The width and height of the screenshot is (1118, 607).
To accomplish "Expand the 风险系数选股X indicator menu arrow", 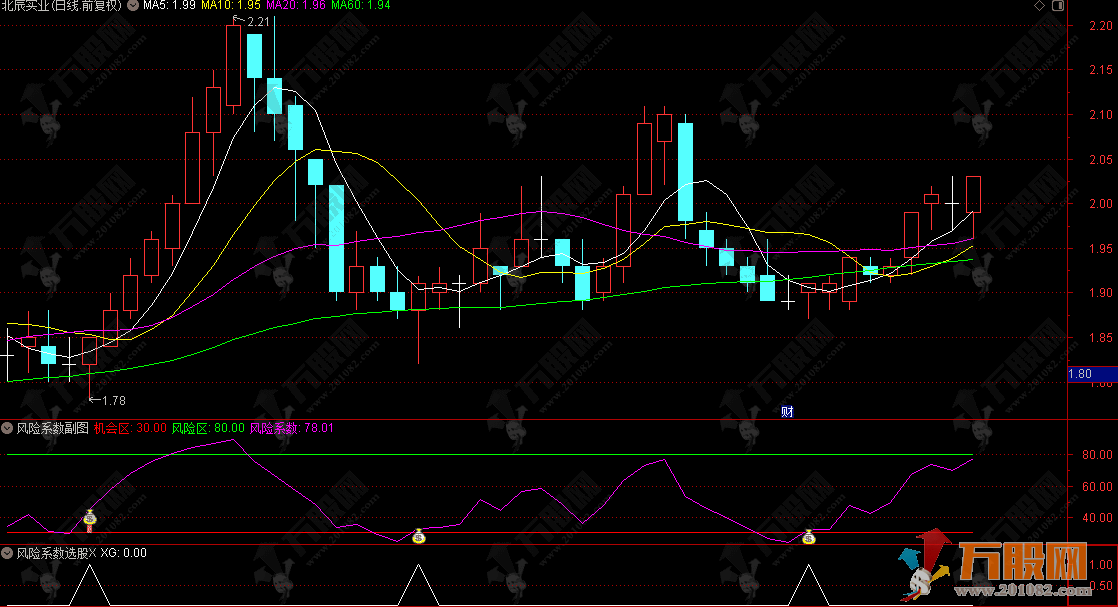I will pyautogui.click(x=8, y=552).
